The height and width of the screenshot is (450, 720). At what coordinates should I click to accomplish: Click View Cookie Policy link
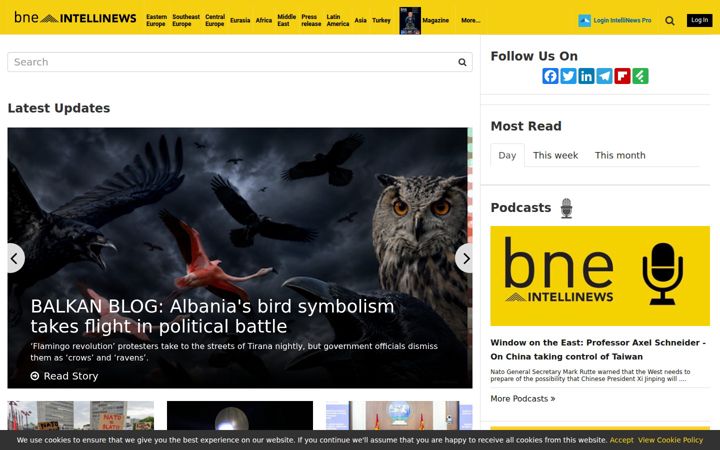(670, 440)
